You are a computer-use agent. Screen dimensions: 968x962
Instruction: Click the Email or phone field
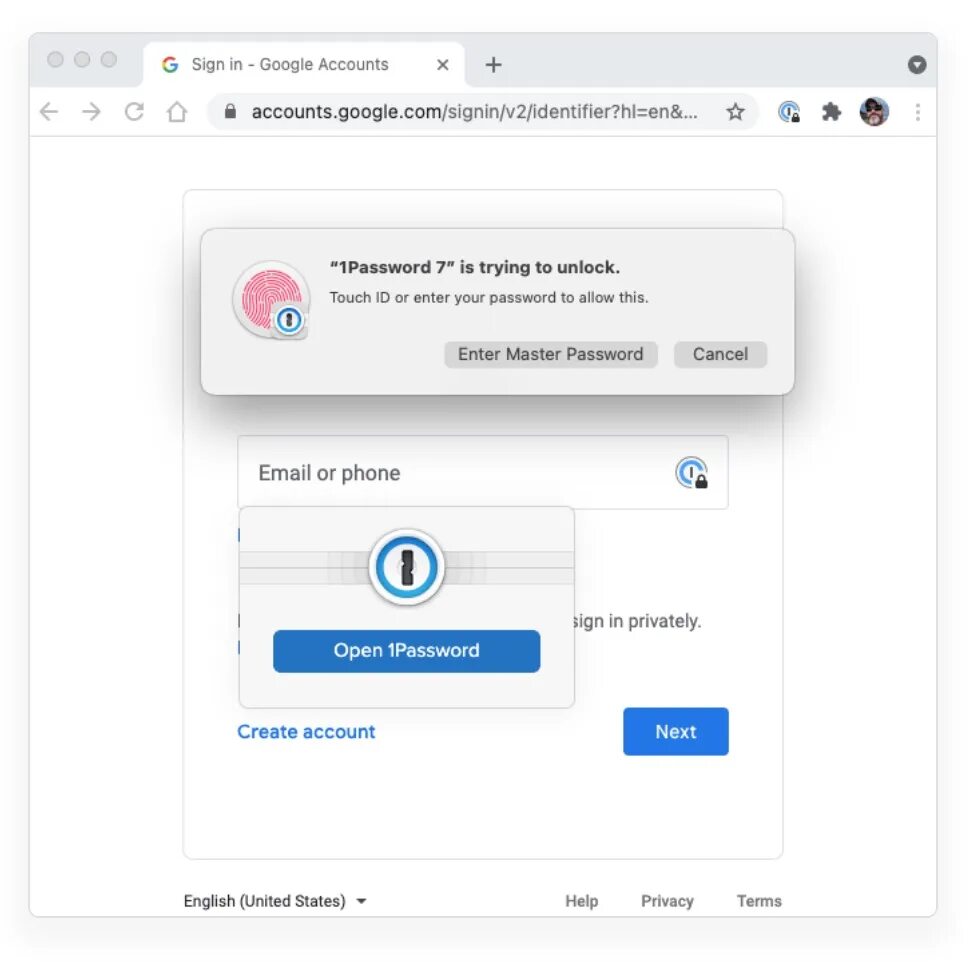483,473
